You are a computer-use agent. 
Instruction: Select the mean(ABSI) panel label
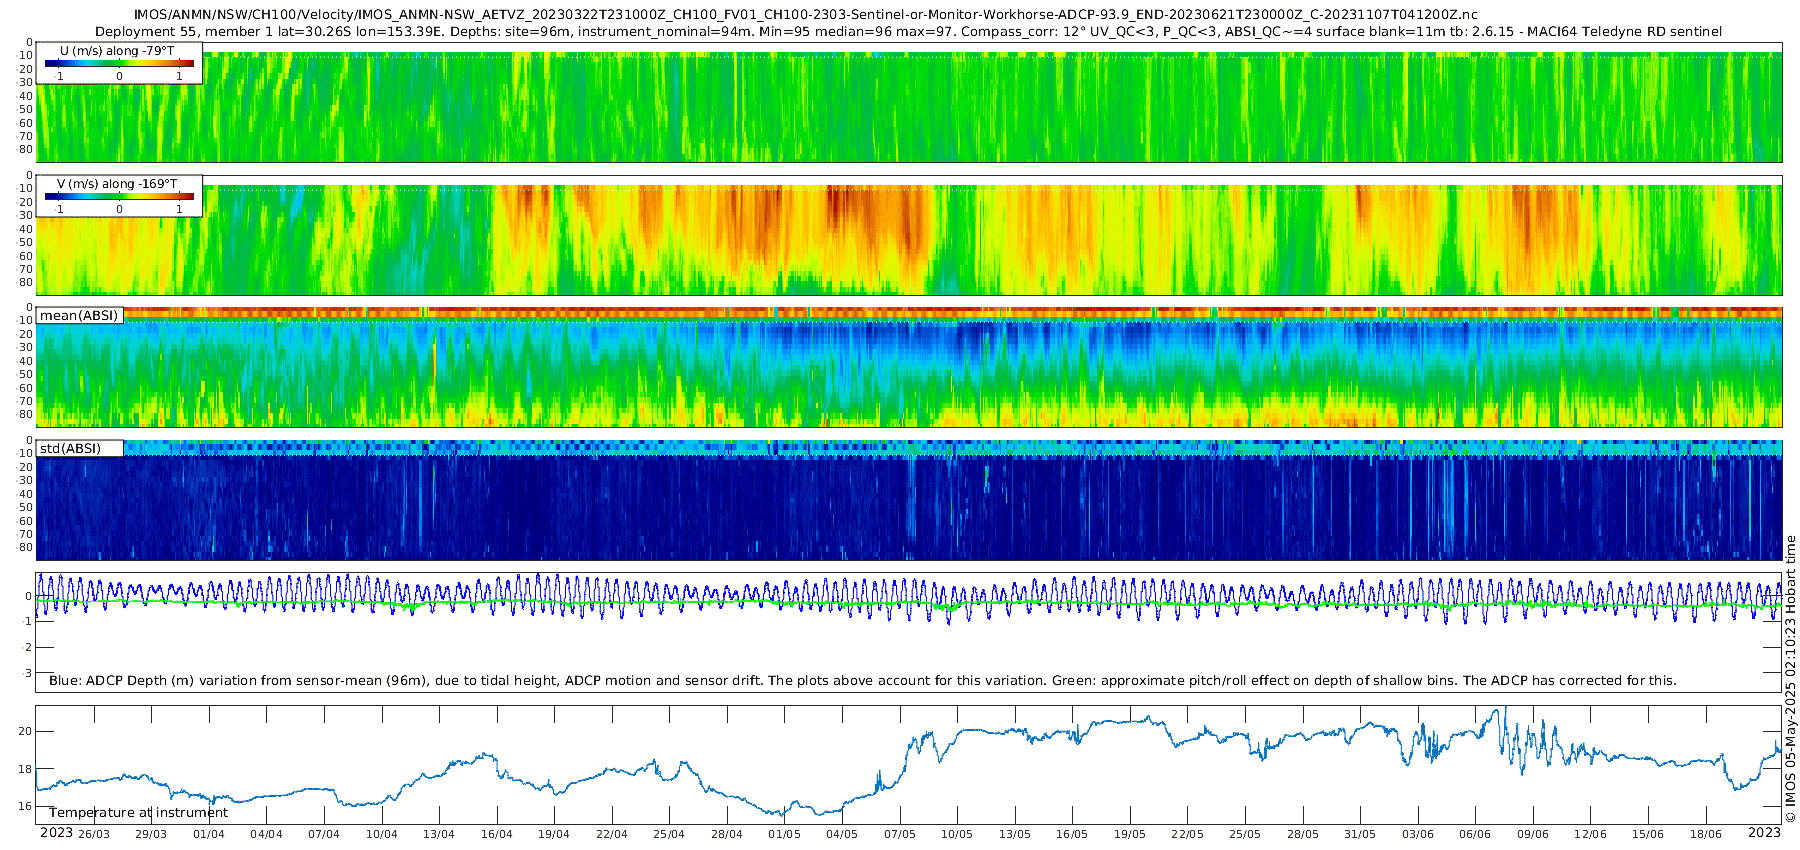[x=79, y=315]
